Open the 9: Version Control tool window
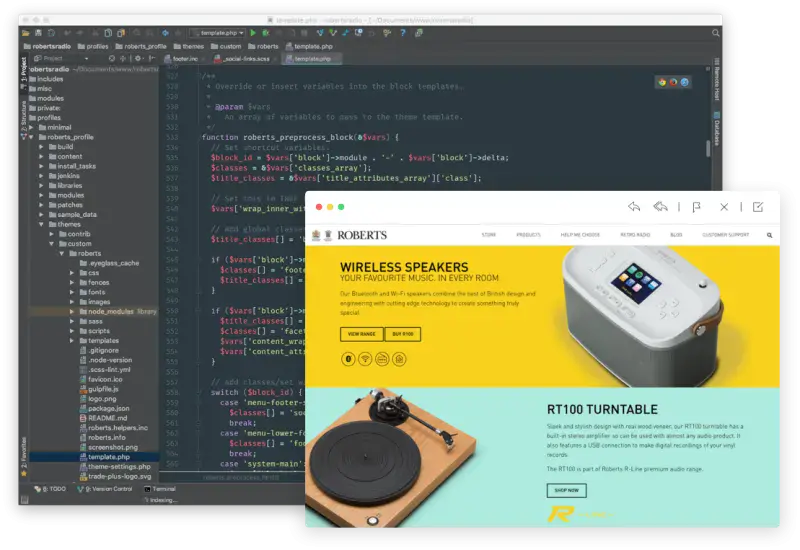Viewport: 800px width, 550px height. pyautogui.click(x=105, y=489)
